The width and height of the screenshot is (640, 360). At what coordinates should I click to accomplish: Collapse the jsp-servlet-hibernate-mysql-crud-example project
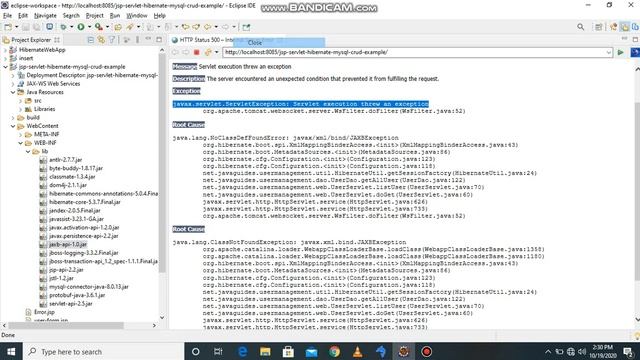[5, 67]
